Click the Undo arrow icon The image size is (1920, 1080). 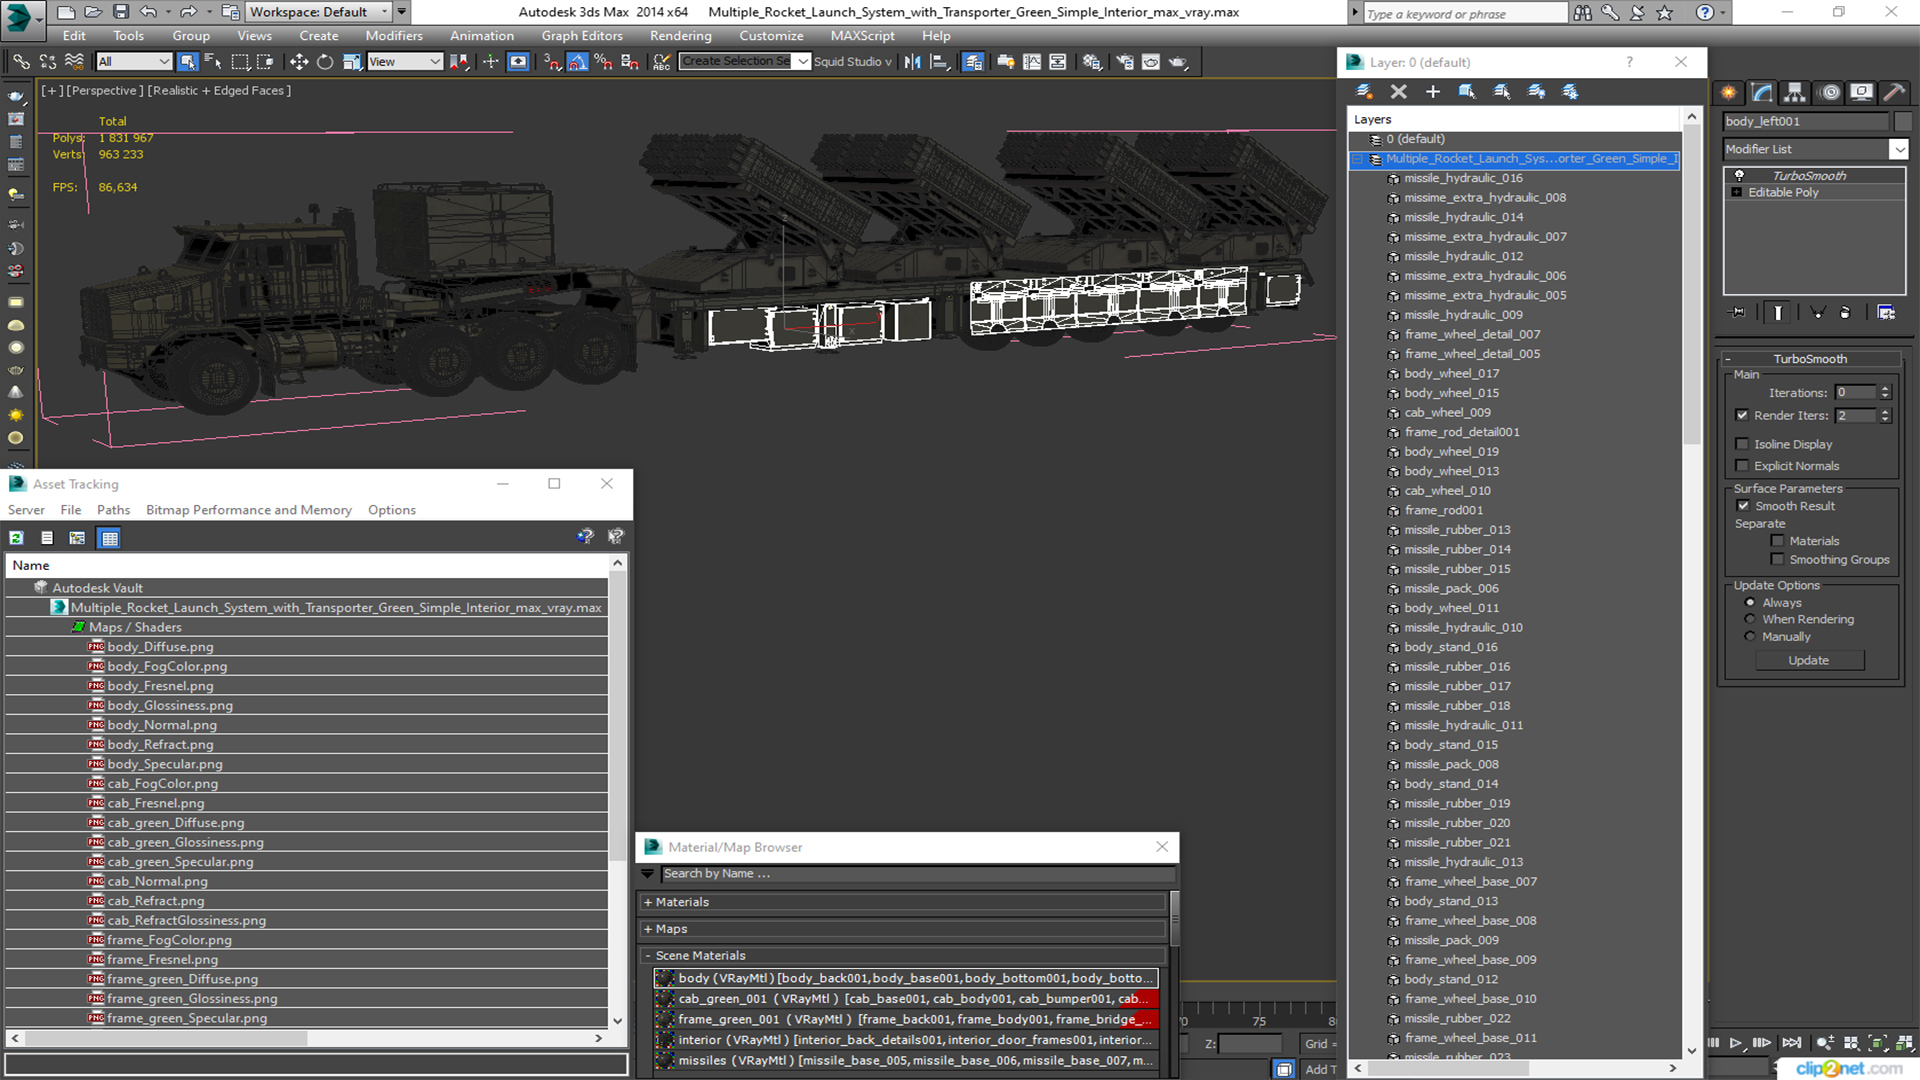point(148,12)
